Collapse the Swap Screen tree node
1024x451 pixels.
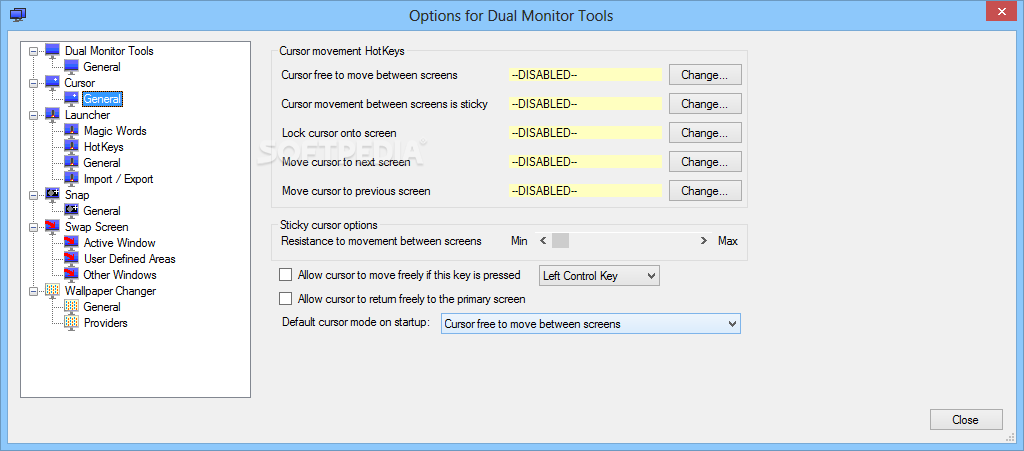[x=33, y=226]
